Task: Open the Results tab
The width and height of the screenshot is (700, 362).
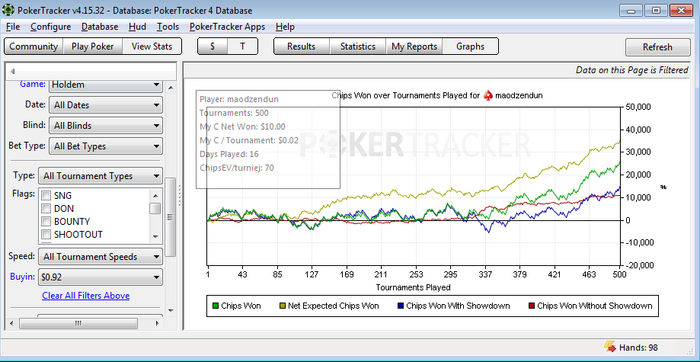Action: pos(301,46)
